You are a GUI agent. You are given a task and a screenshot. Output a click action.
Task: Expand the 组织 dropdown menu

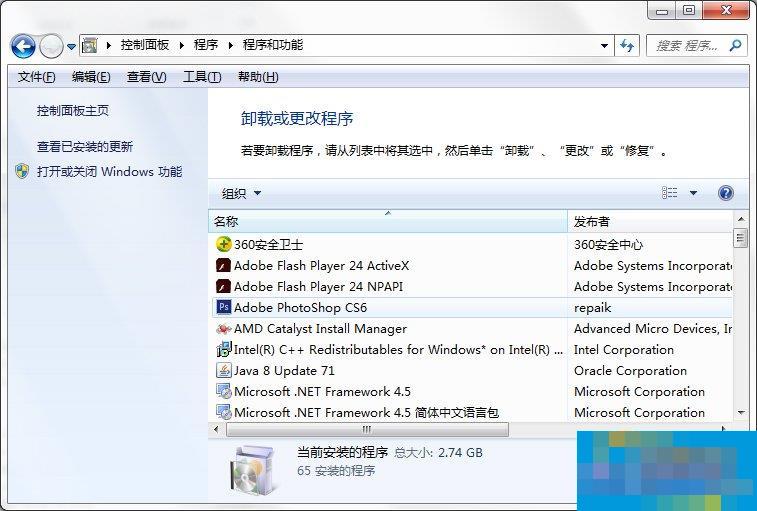(241, 193)
